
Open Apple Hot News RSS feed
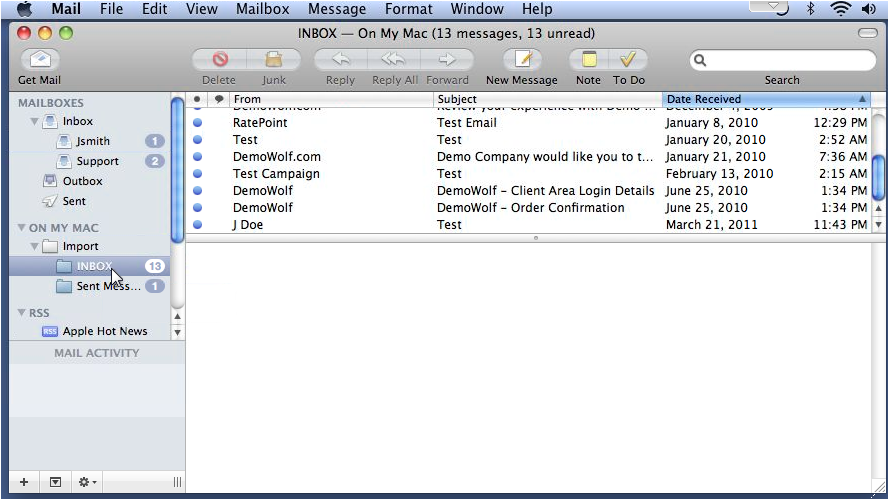[105, 331]
